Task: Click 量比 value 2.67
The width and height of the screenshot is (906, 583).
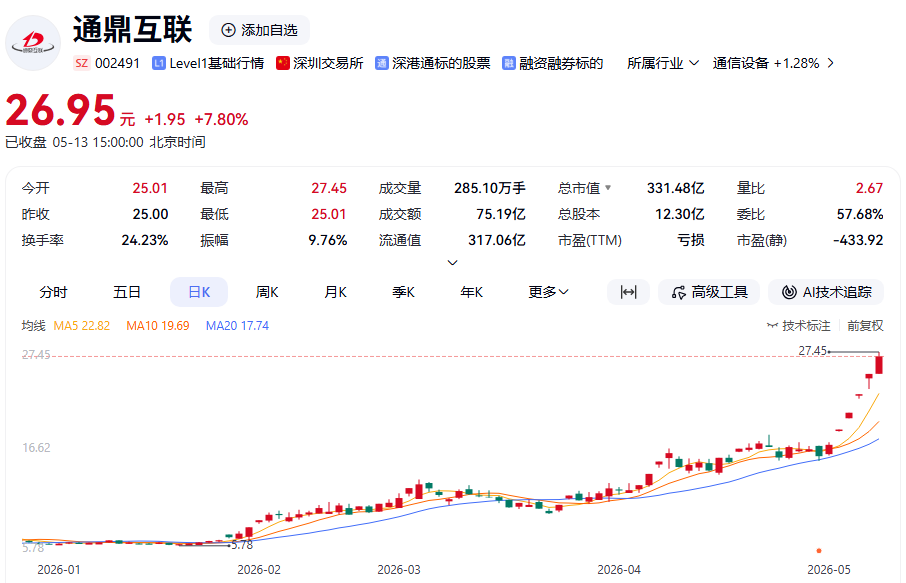Action: (869, 188)
